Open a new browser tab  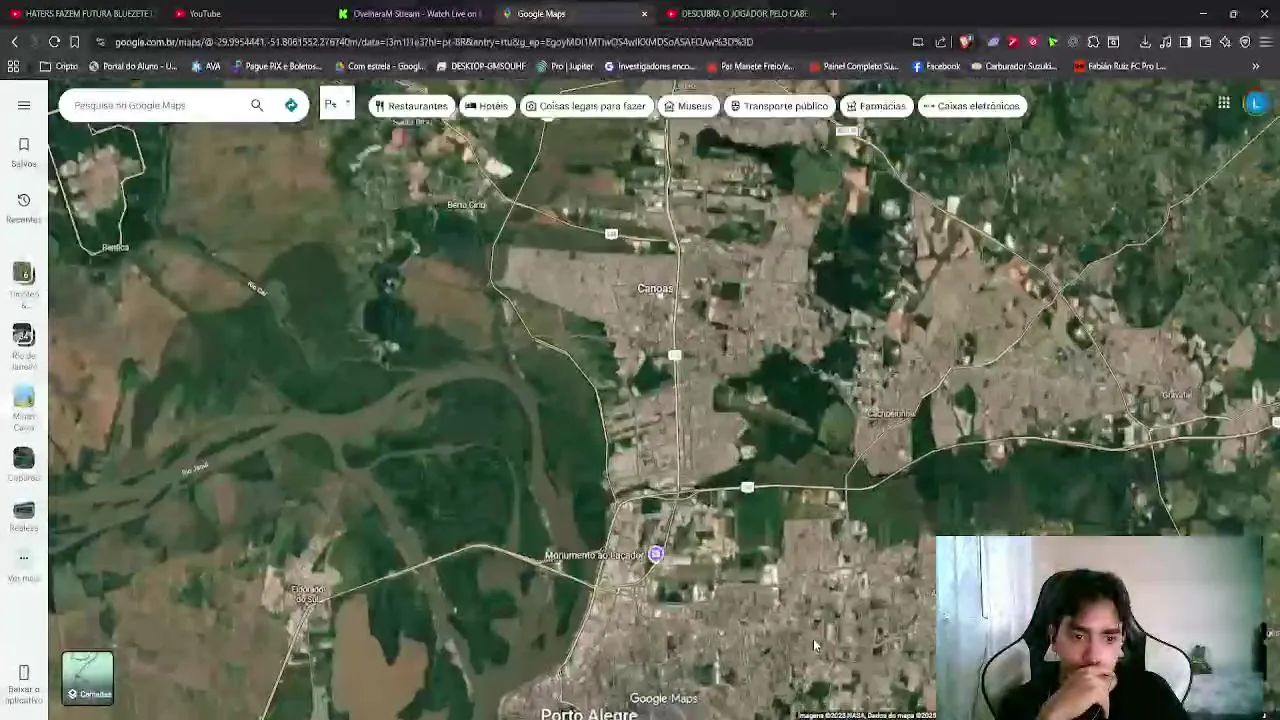[x=833, y=14]
